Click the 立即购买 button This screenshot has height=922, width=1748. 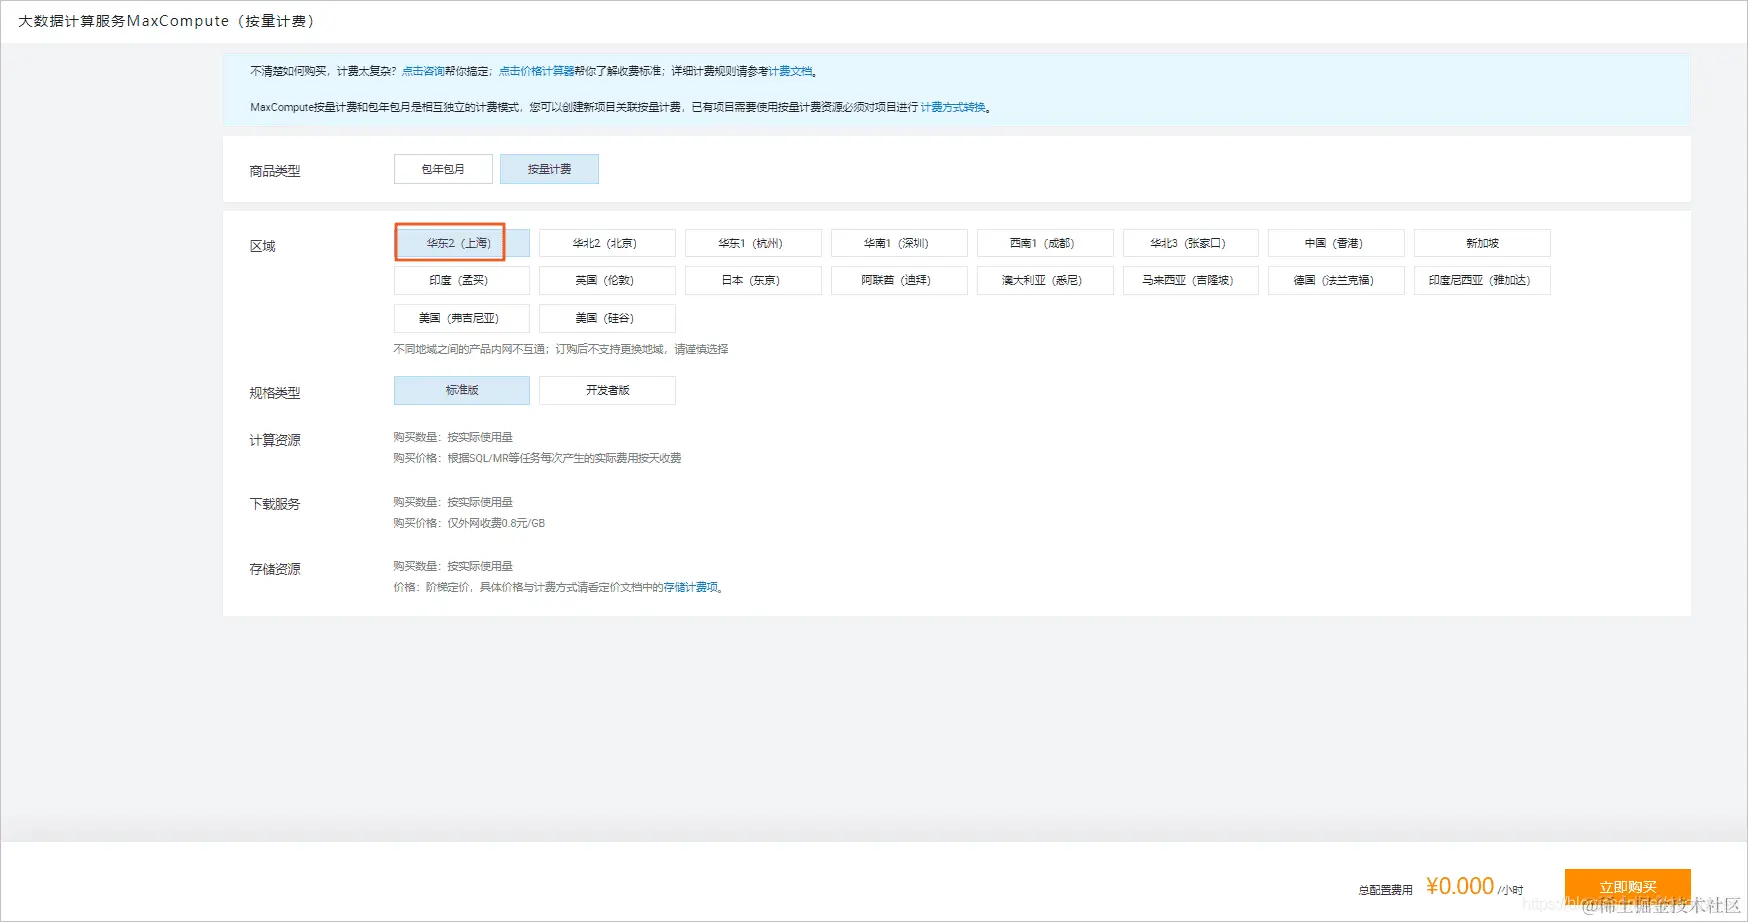[x=1628, y=887]
